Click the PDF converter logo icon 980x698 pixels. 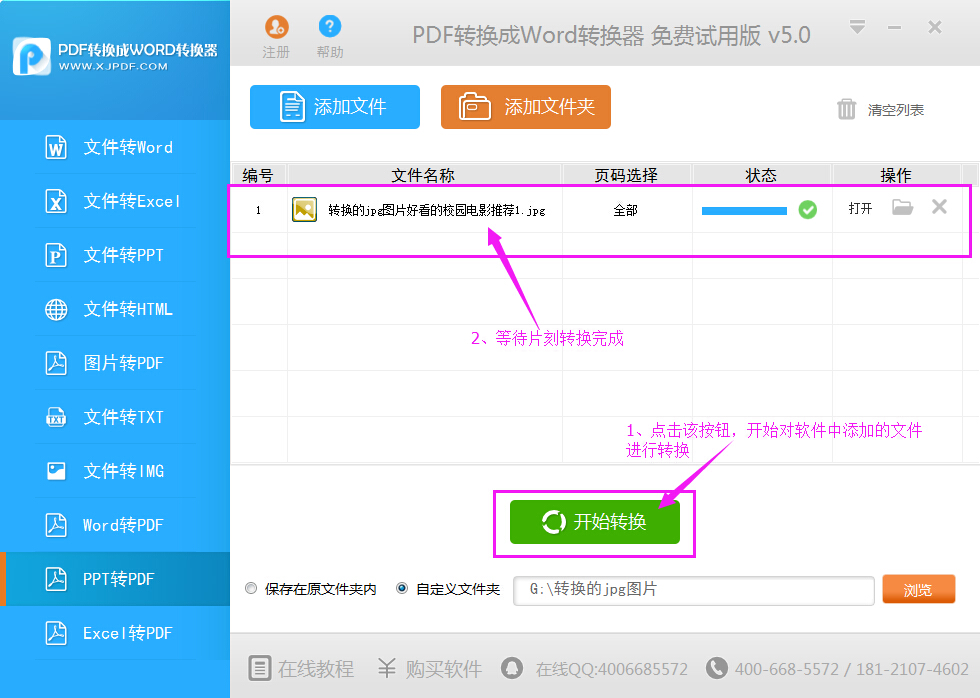pyautogui.click(x=31, y=57)
